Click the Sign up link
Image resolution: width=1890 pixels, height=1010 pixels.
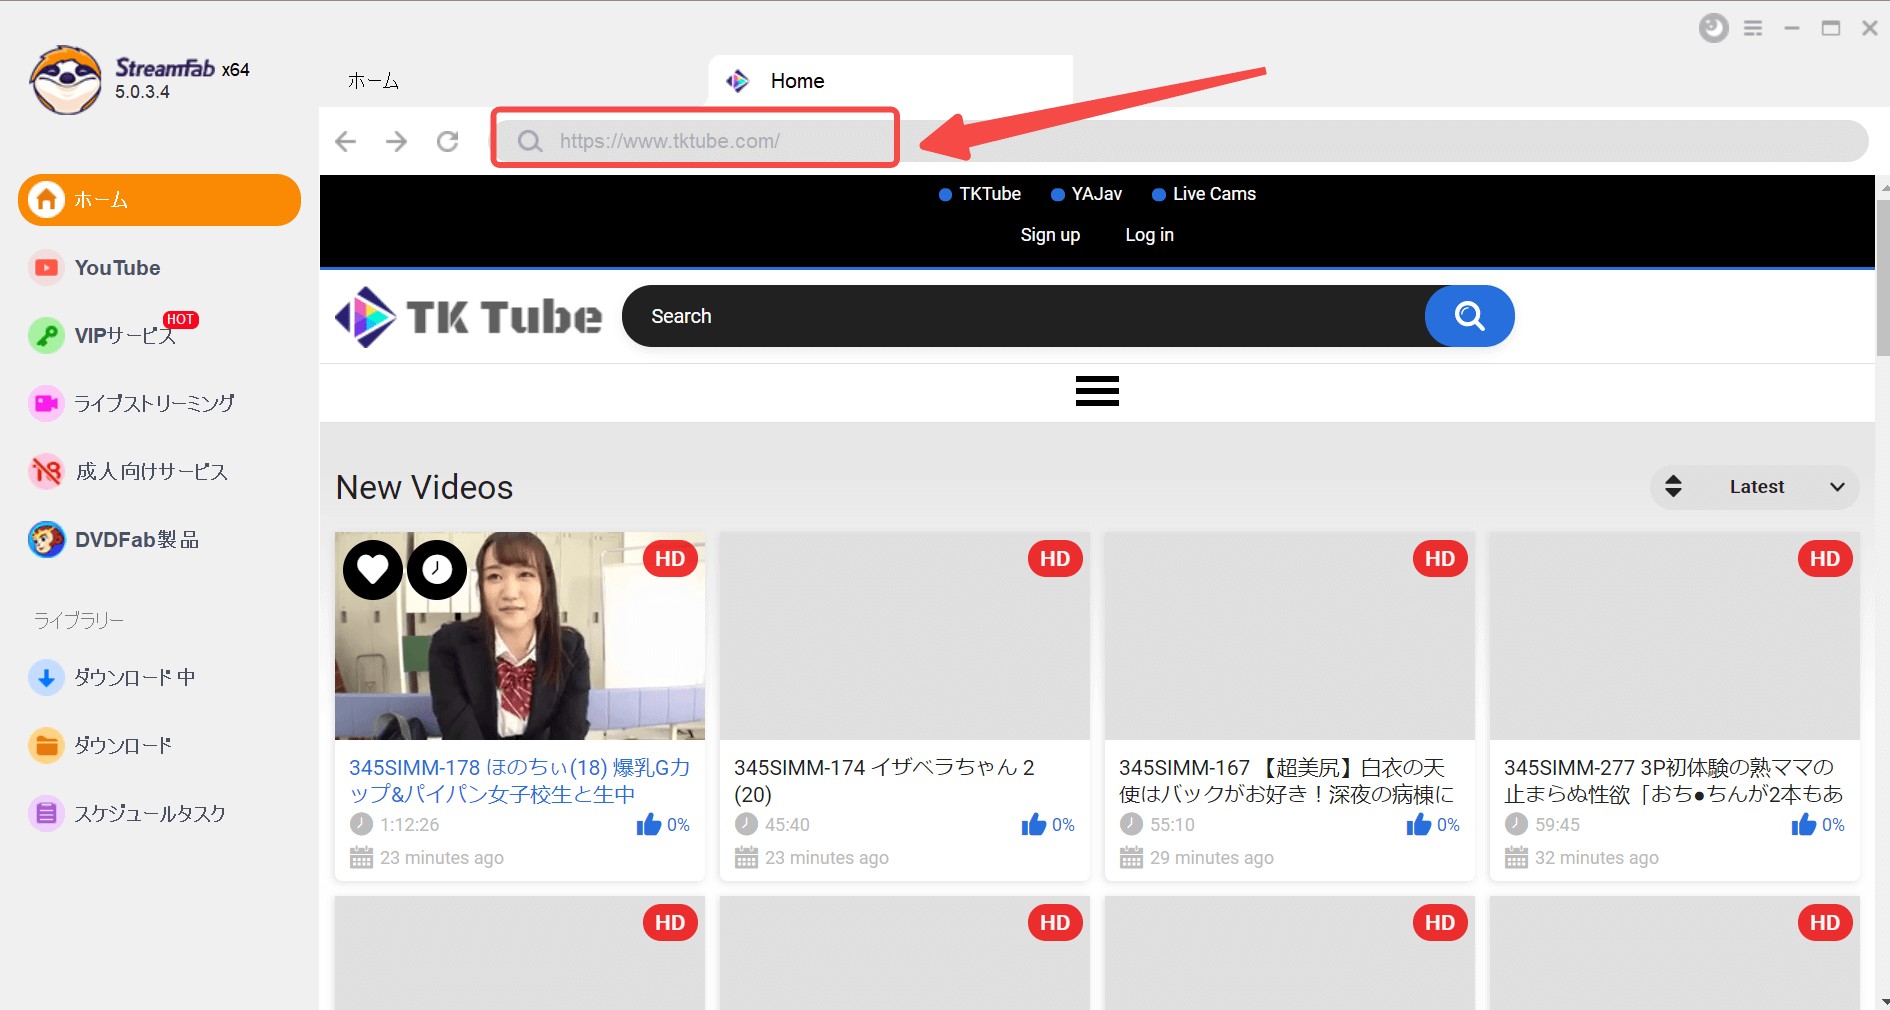1050,235
